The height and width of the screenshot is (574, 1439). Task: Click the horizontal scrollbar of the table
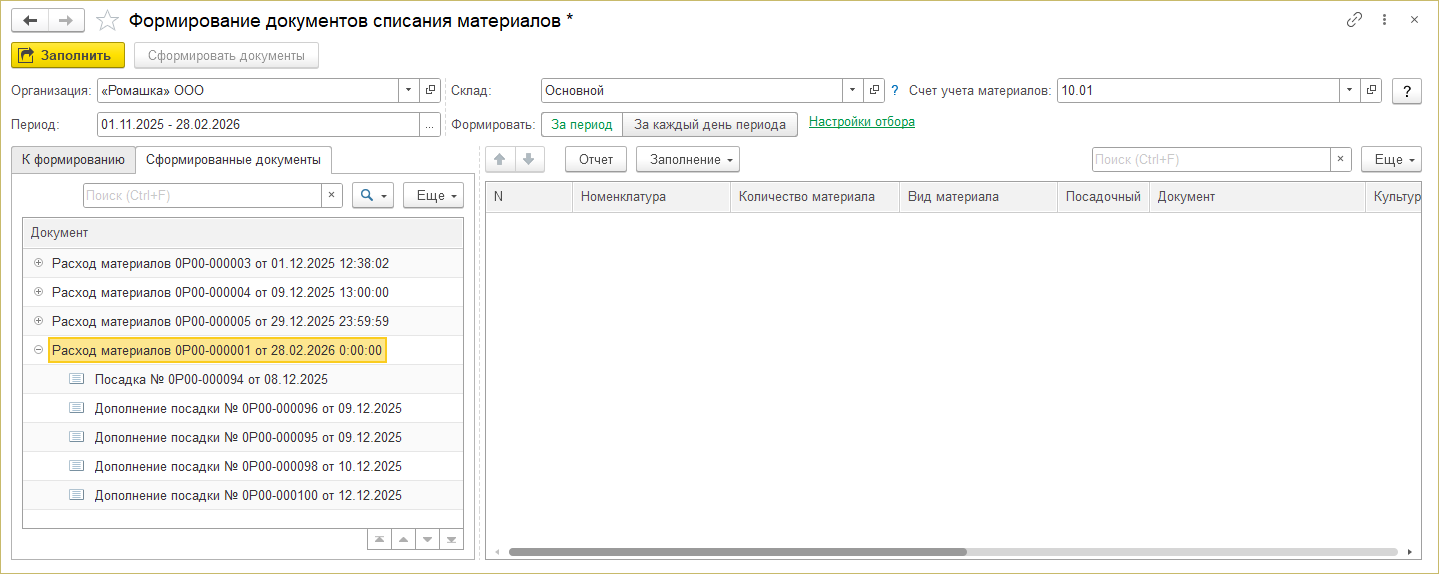tap(737, 552)
